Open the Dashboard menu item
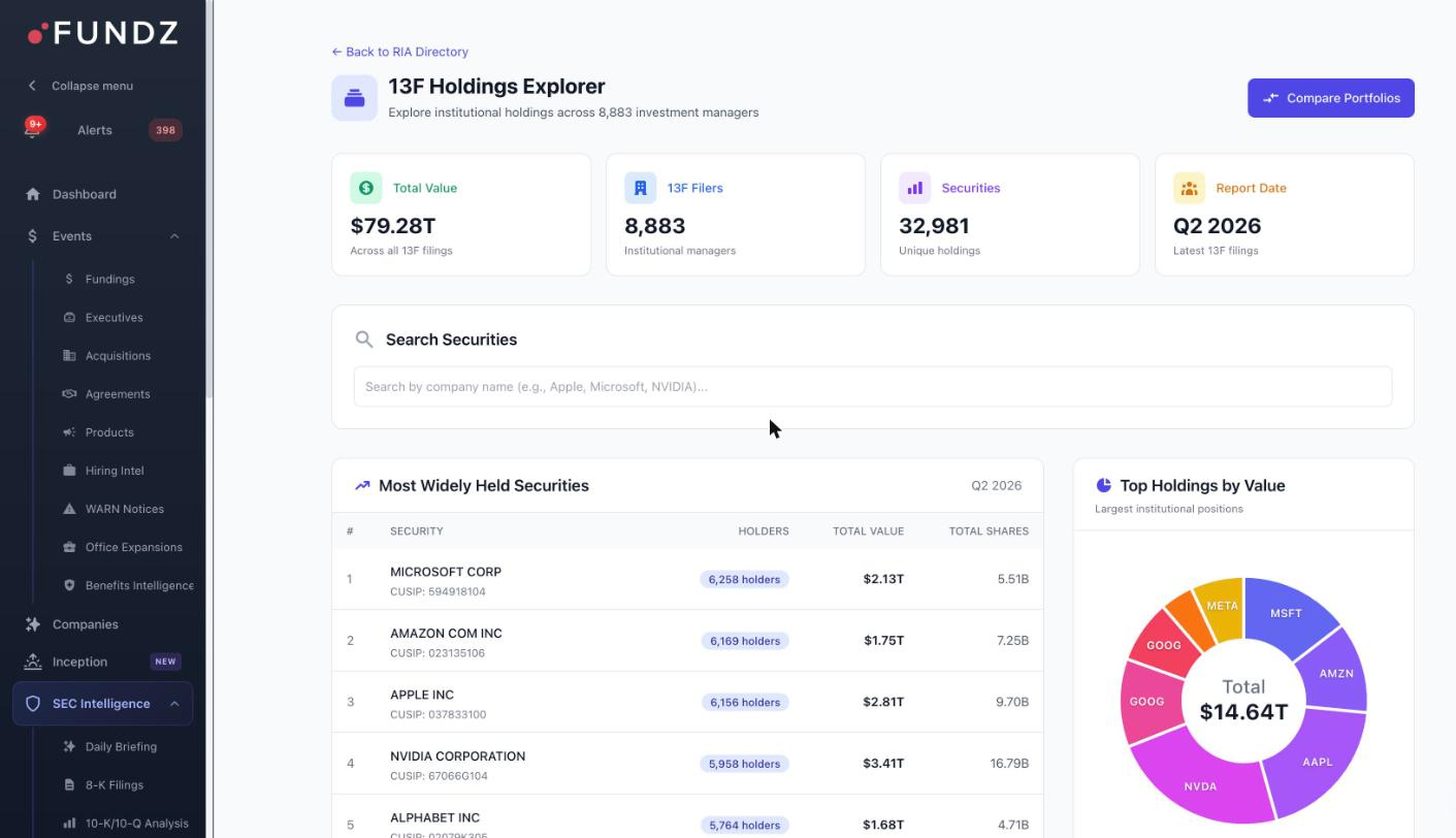The height and width of the screenshot is (838, 1456). point(103,194)
